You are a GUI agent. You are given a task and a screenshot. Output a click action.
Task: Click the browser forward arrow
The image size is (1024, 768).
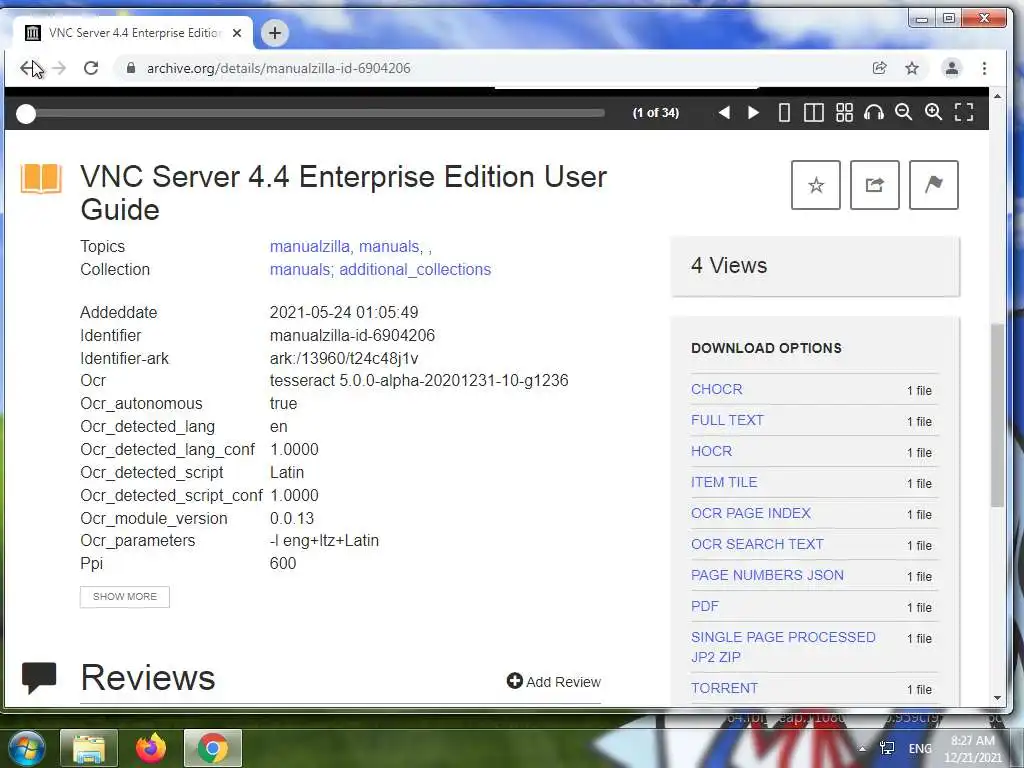59,68
